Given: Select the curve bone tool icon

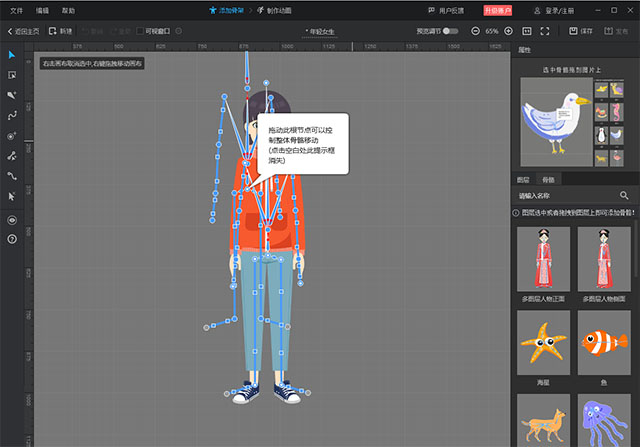Looking at the screenshot, I should (12, 115).
